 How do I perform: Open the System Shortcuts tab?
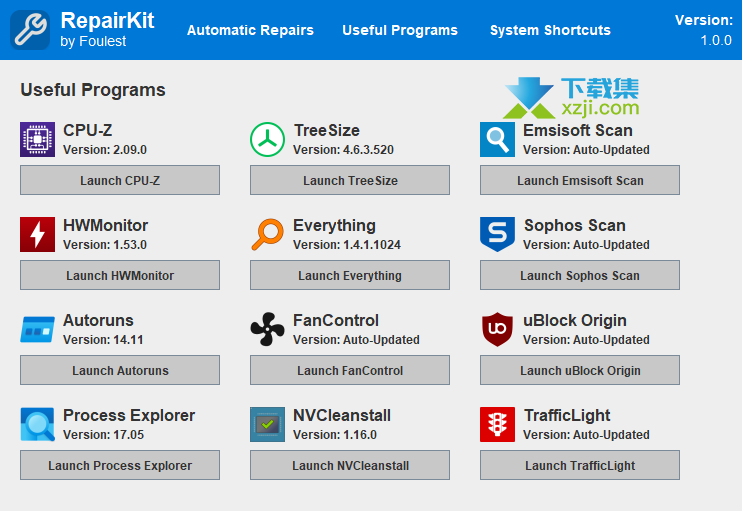[x=550, y=30]
